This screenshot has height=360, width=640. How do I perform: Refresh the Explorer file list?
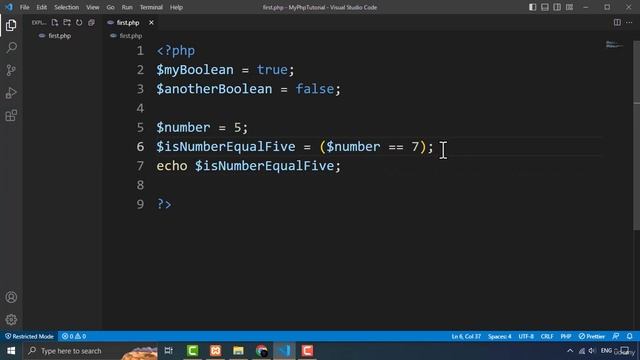pyautogui.click(x=79, y=22)
